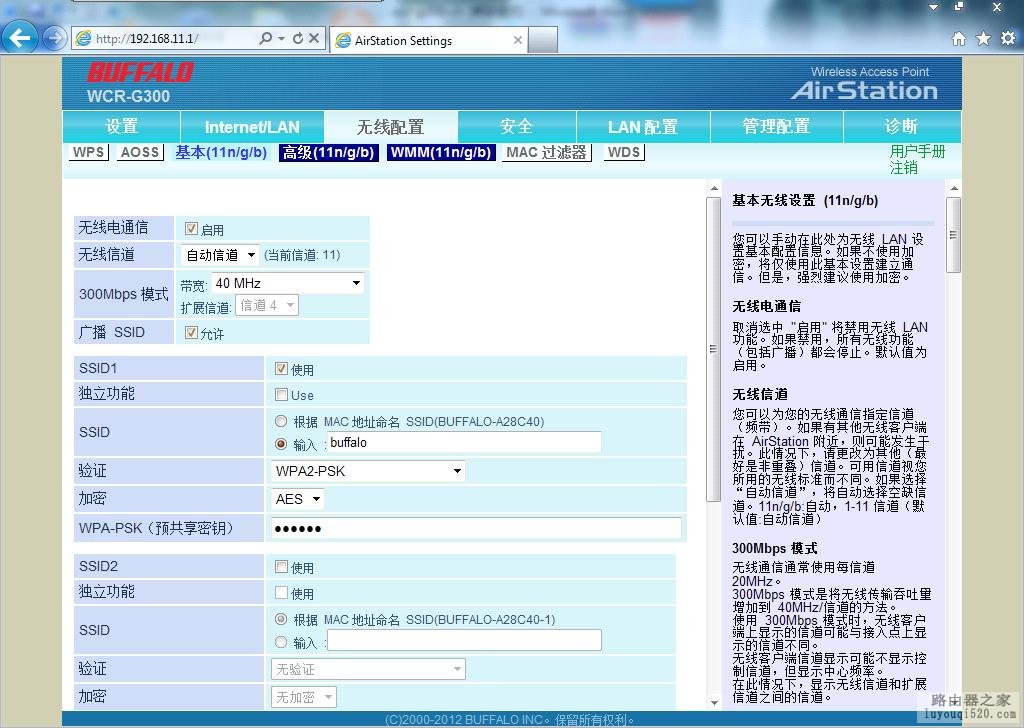Open the AES 加密 dropdown
Viewport: 1024px width, 728px height.
point(297,499)
